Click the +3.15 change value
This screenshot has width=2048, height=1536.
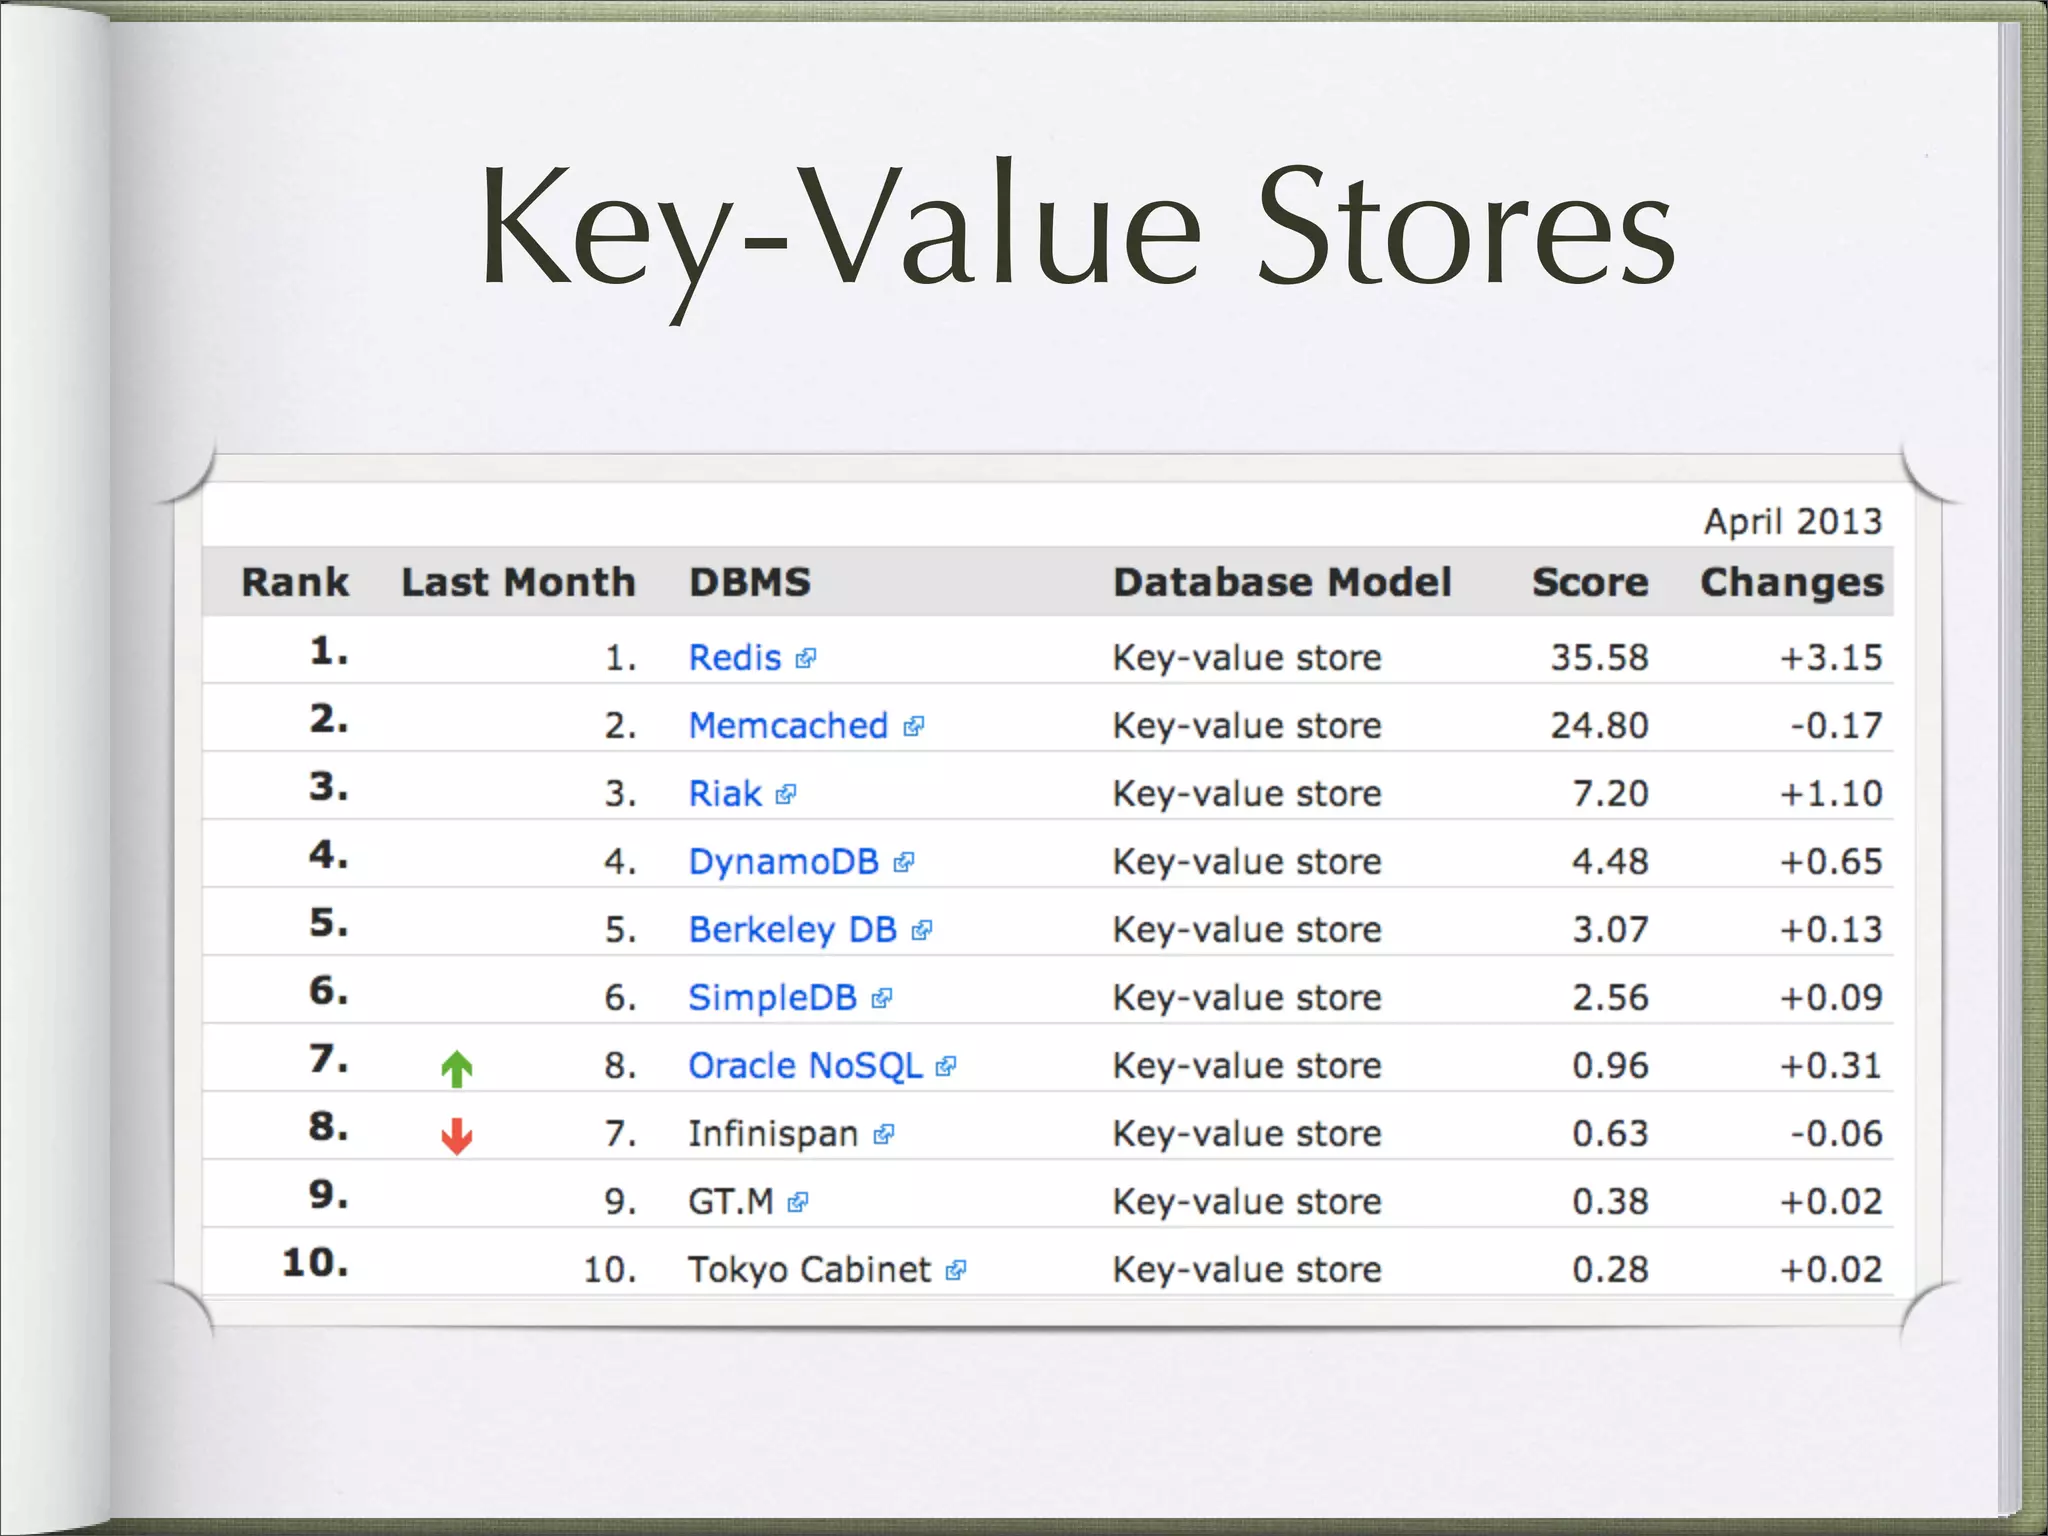tap(1831, 658)
